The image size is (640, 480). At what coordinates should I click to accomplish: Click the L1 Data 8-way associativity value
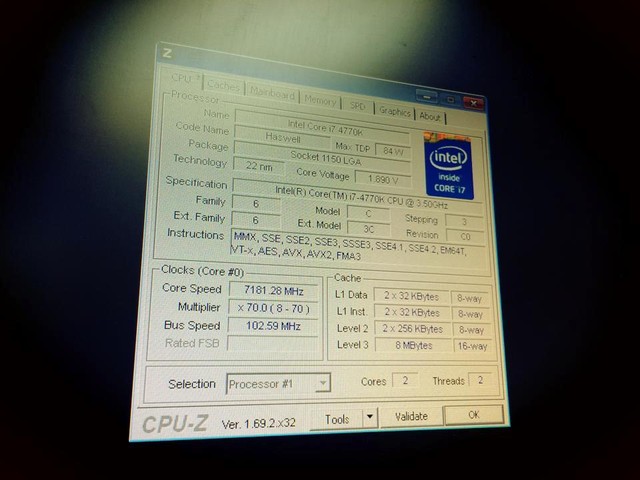[x=469, y=298]
